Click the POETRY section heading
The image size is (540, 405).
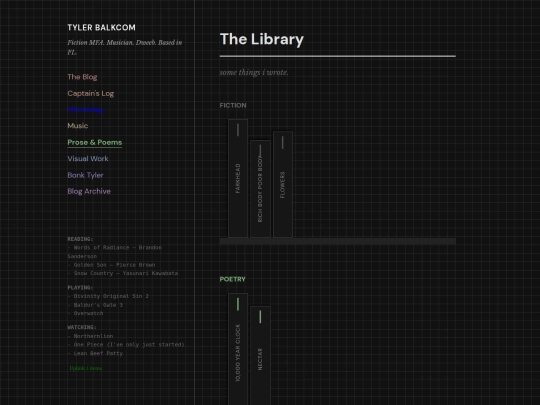tap(233, 279)
